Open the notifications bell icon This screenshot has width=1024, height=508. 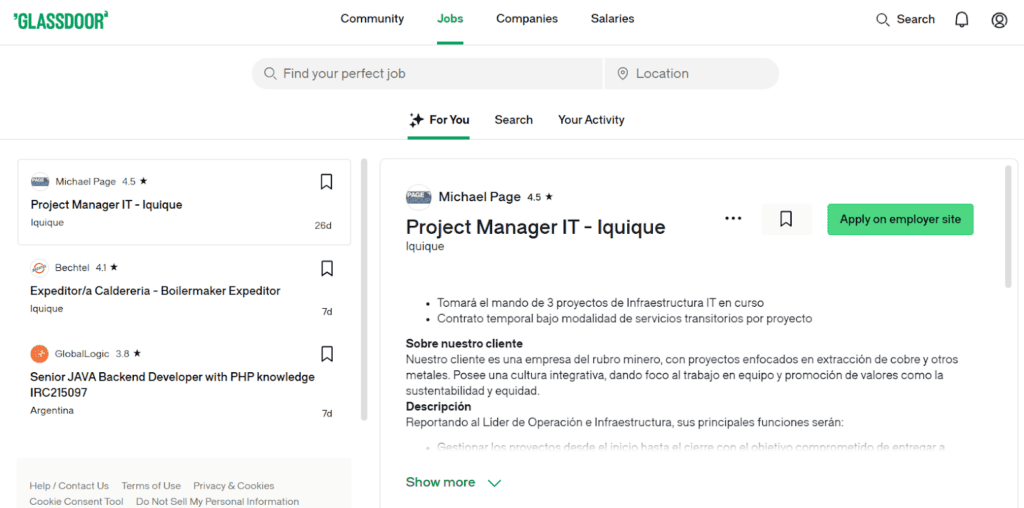point(961,20)
